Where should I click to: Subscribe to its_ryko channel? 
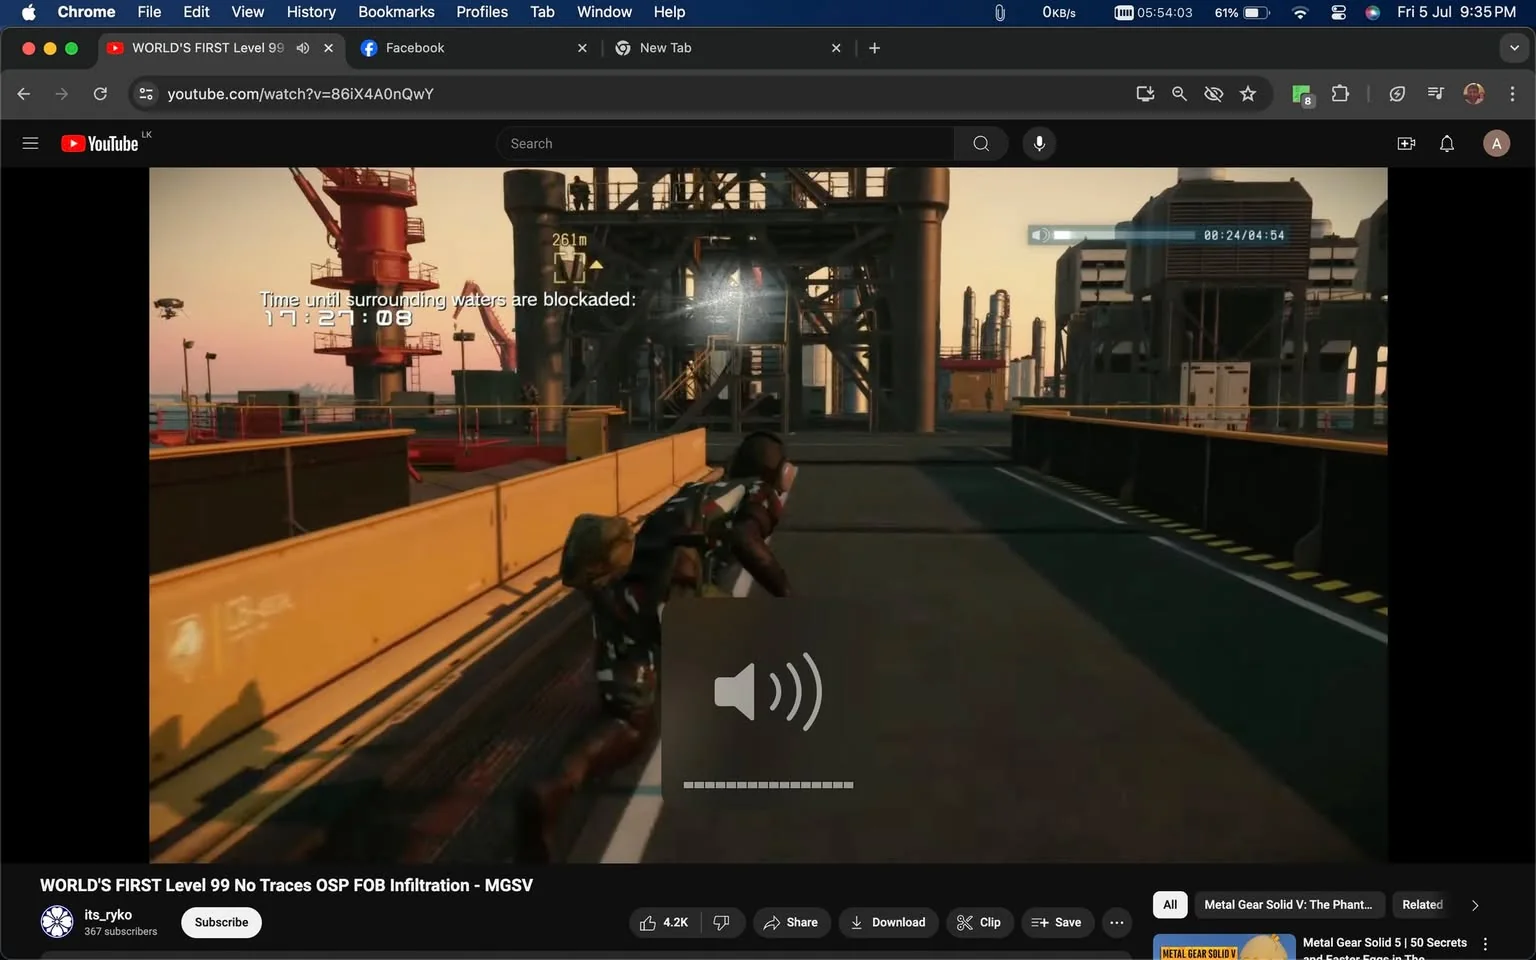pos(221,922)
